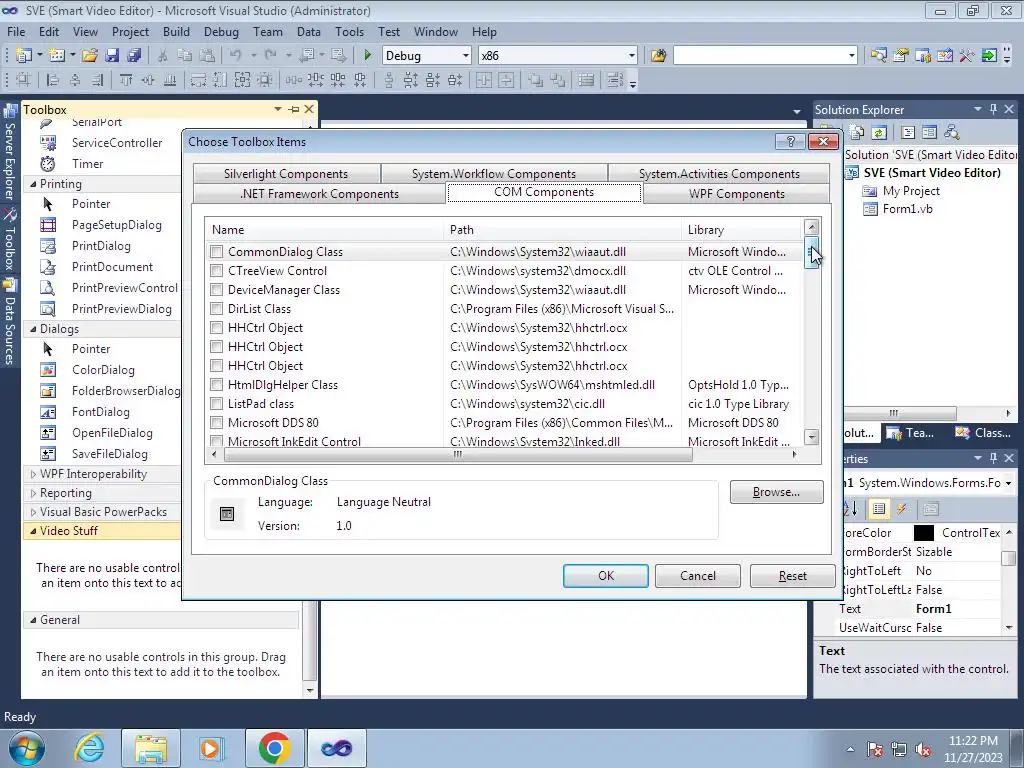Open the Debug configuration dropdown
Screen dimensions: 1024x768
pos(465,56)
